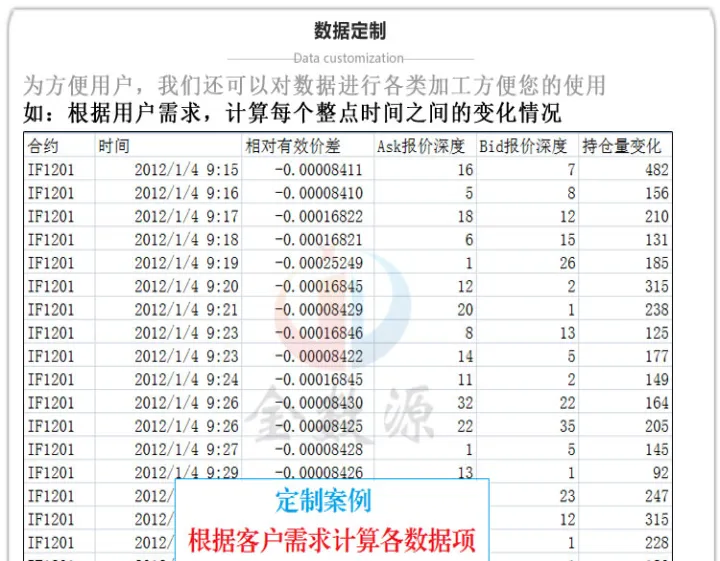The image size is (720, 561).
Task: Select spread value -0.00008425
Action: pyautogui.click(x=319, y=426)
